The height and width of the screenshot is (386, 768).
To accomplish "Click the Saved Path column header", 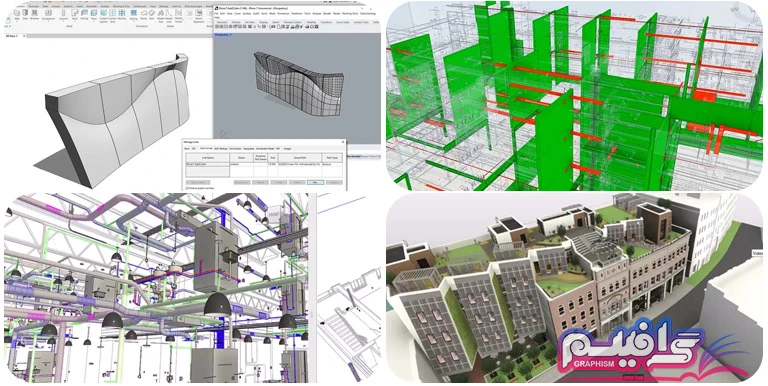I will [x=300, y=158].
